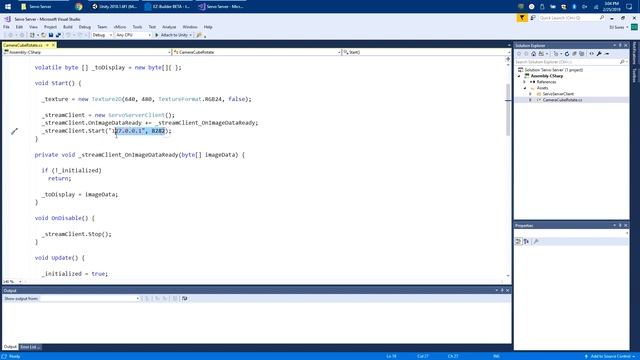Open the Chrome taskbar icon
The height and width of the screenshot is (360, 640).
[x=79, y=7]
